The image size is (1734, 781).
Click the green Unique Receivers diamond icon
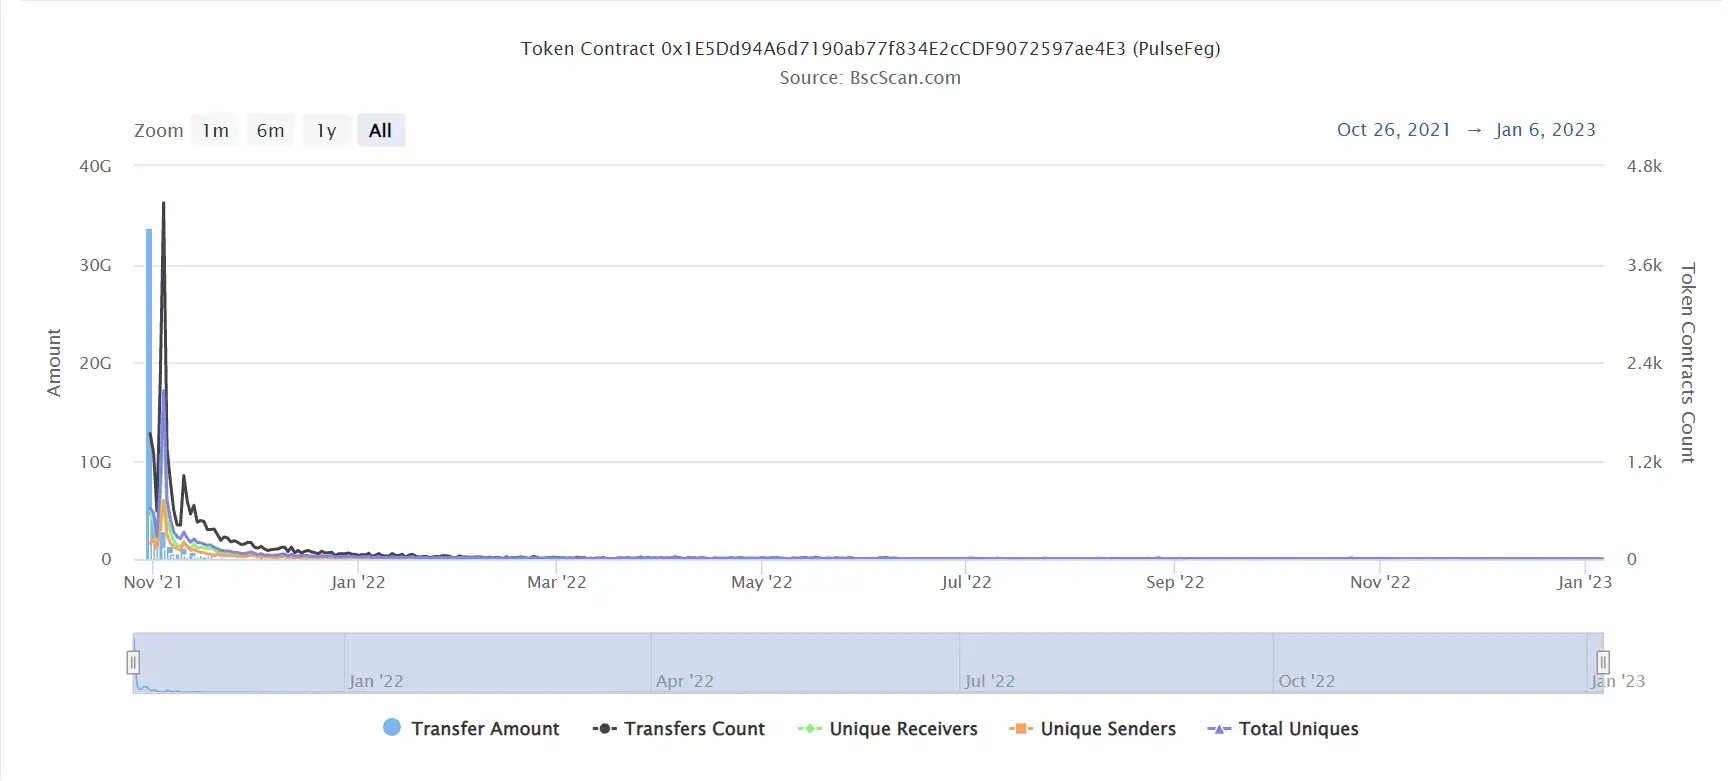point(809,729)
